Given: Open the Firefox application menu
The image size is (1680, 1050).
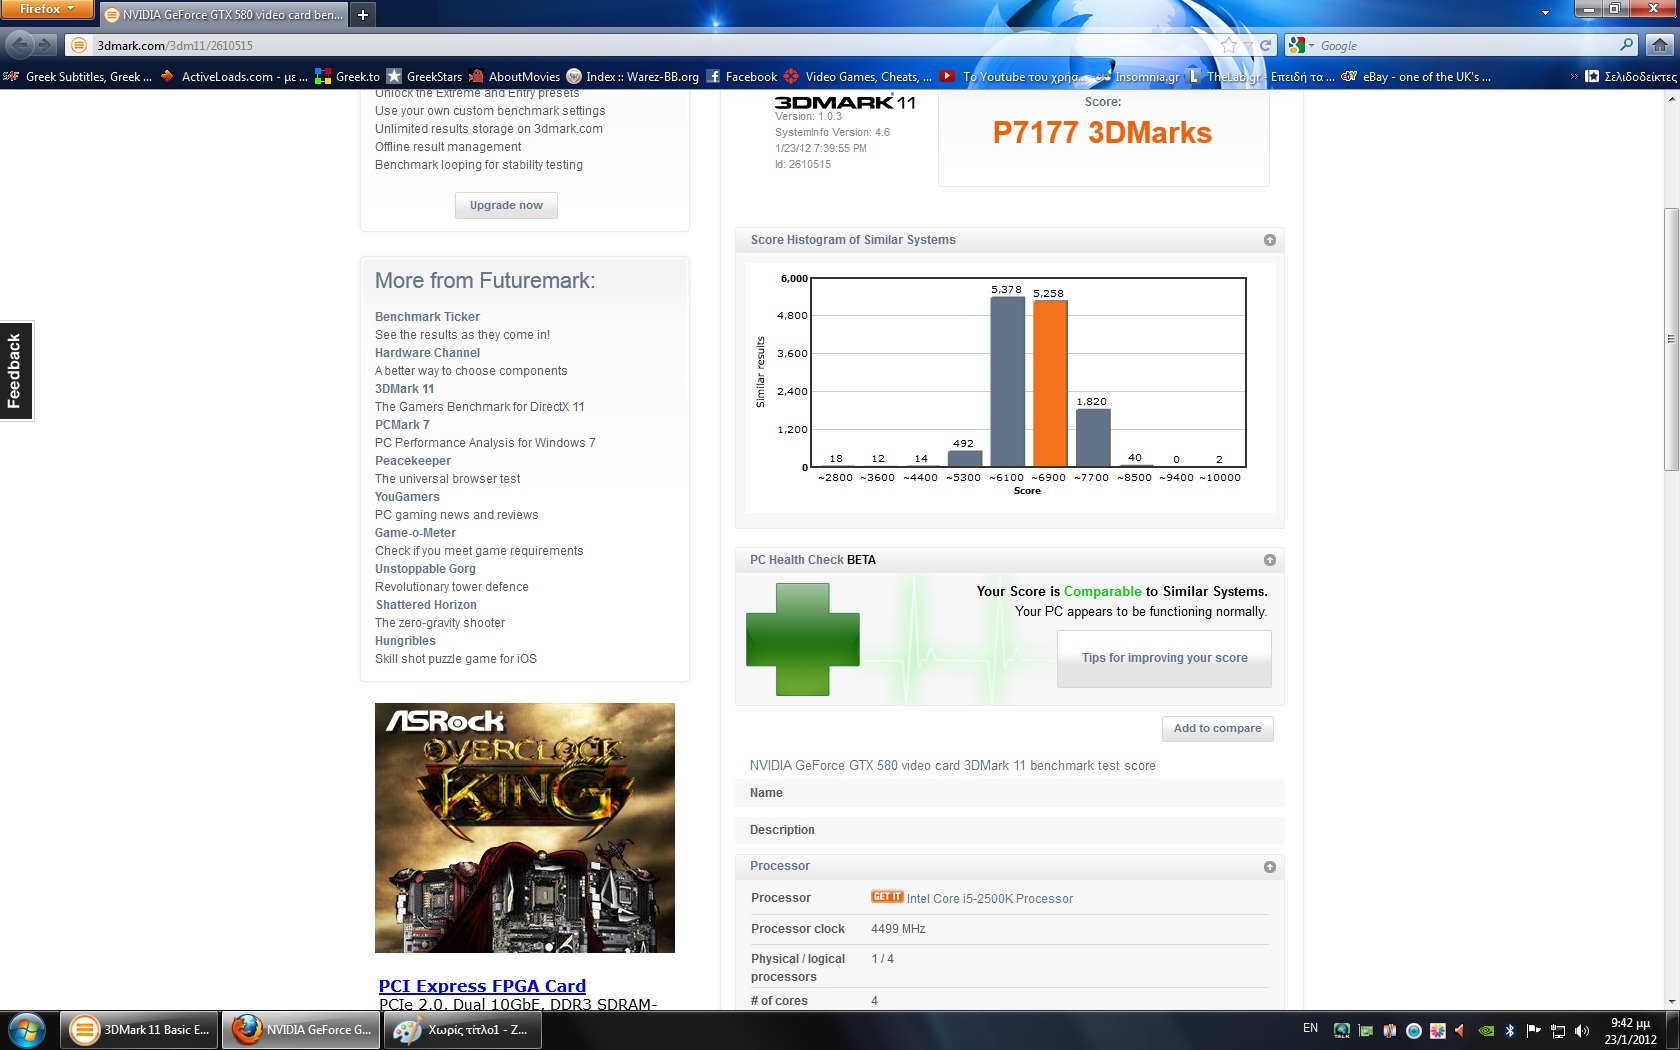Looking at the screenshot, I should pos(47,9).
